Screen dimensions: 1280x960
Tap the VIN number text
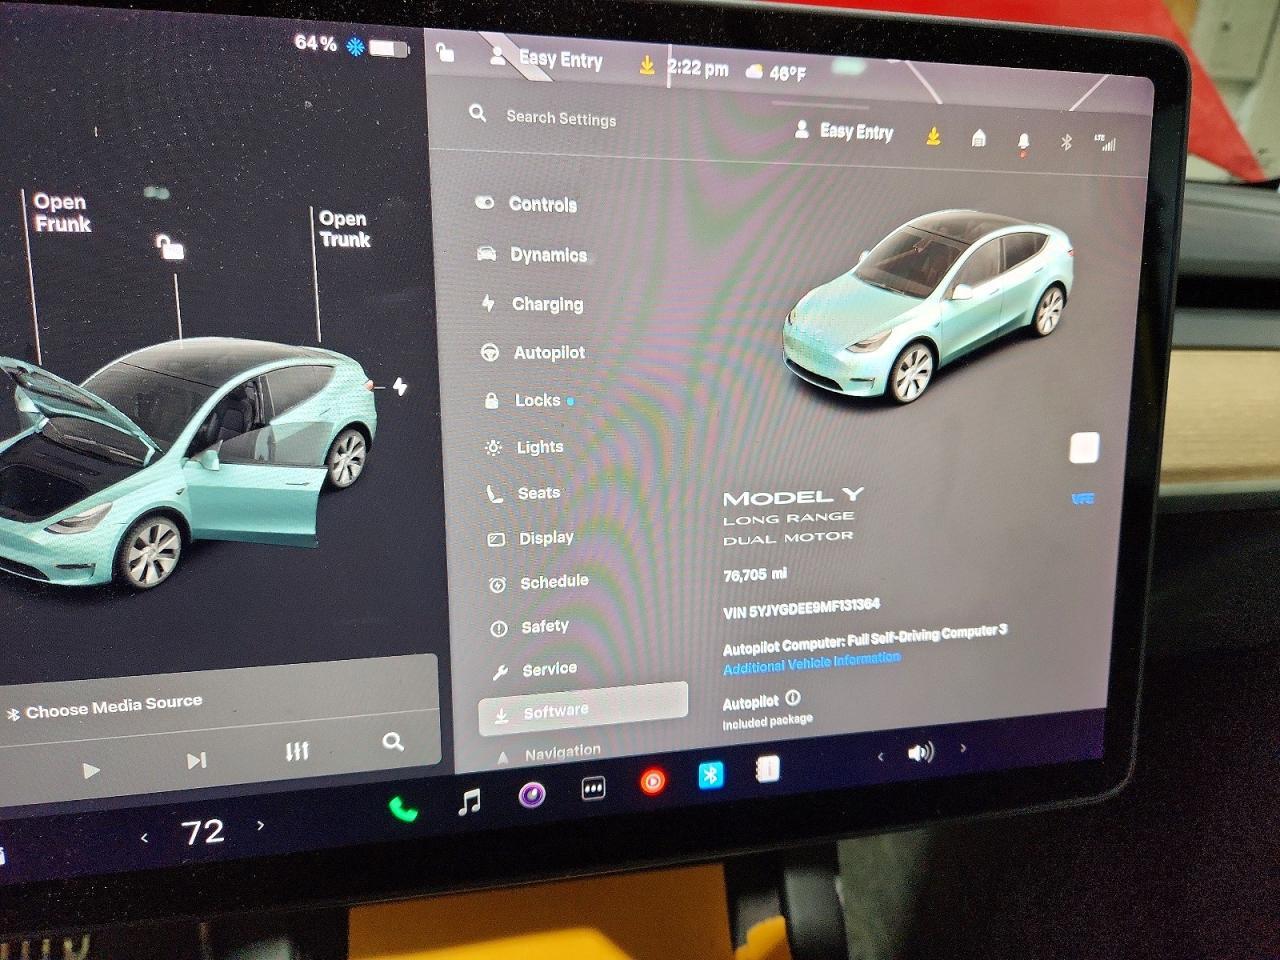802,608
